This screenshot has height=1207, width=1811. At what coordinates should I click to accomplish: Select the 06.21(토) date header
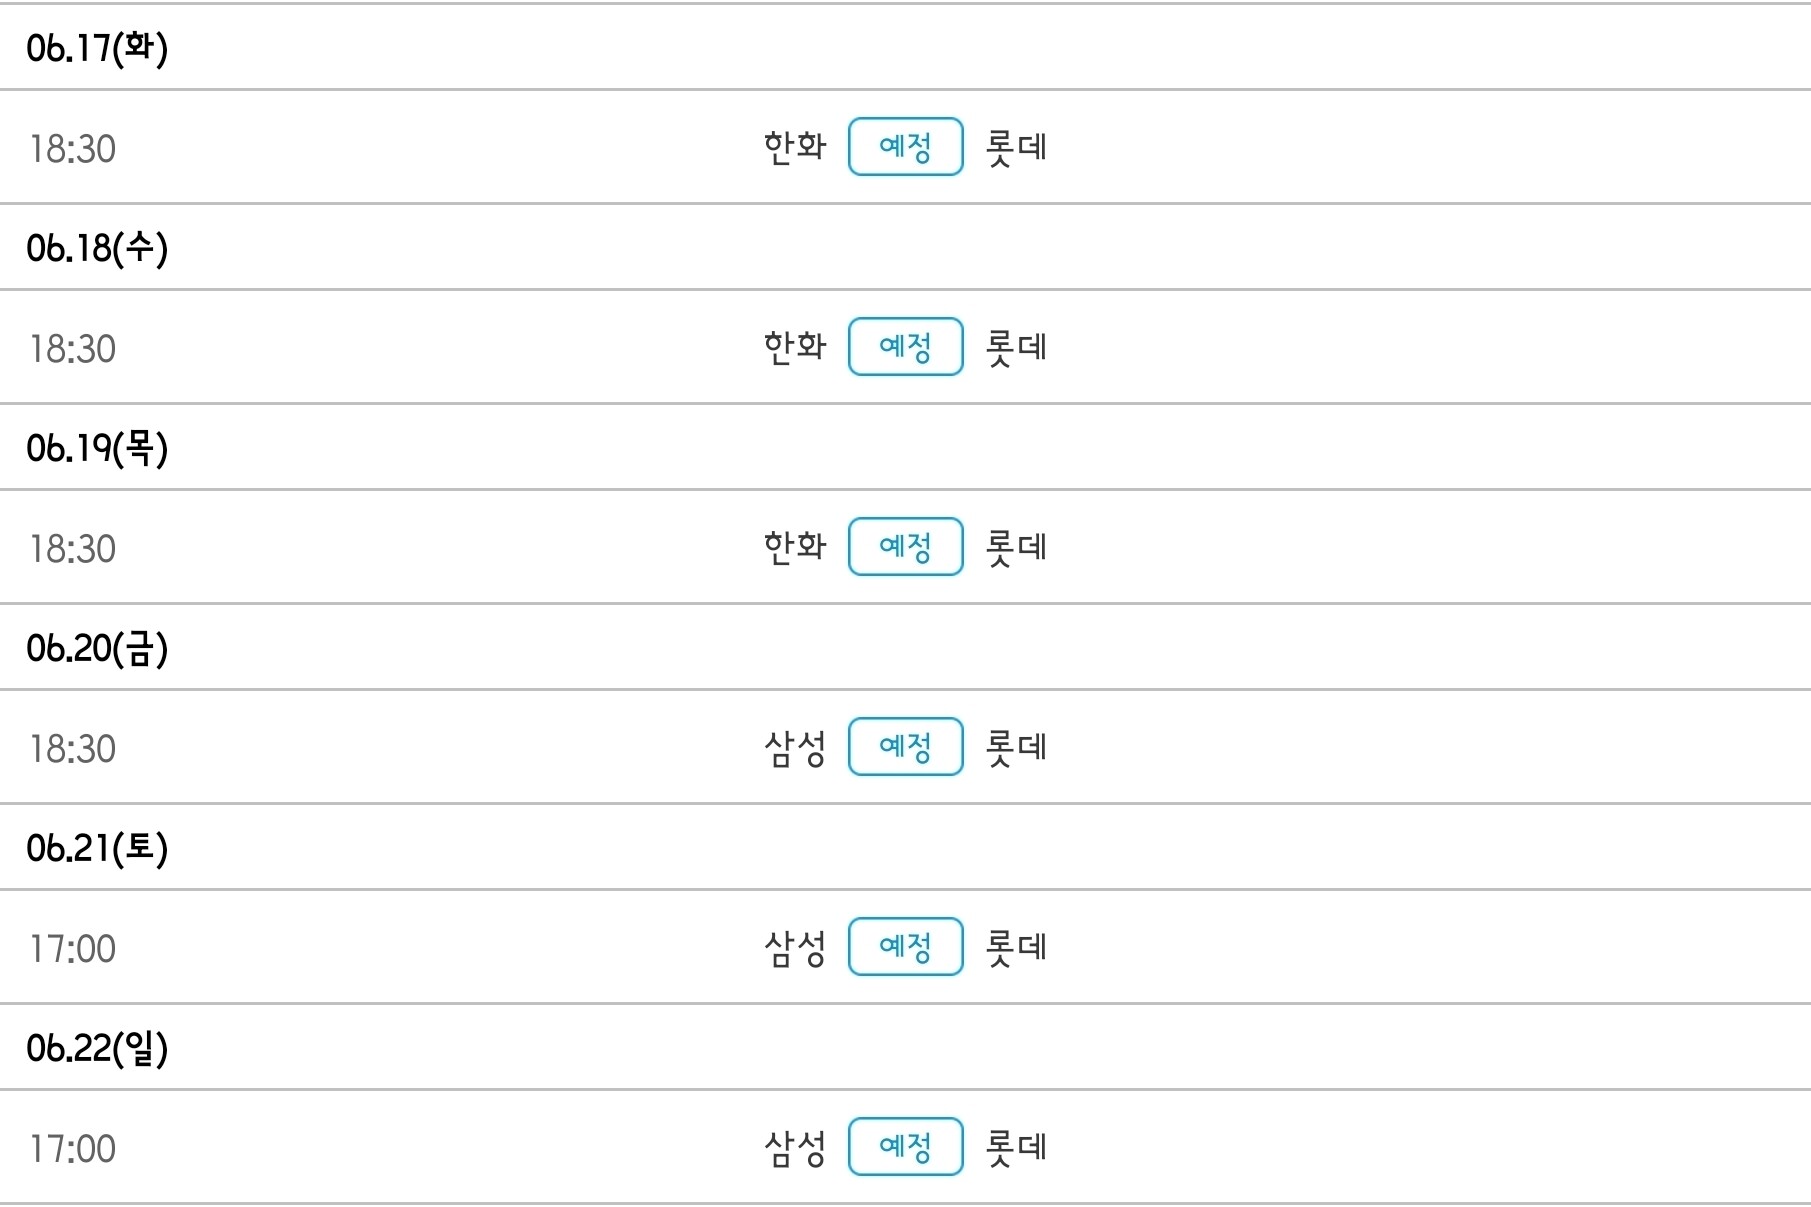[97, 848]
